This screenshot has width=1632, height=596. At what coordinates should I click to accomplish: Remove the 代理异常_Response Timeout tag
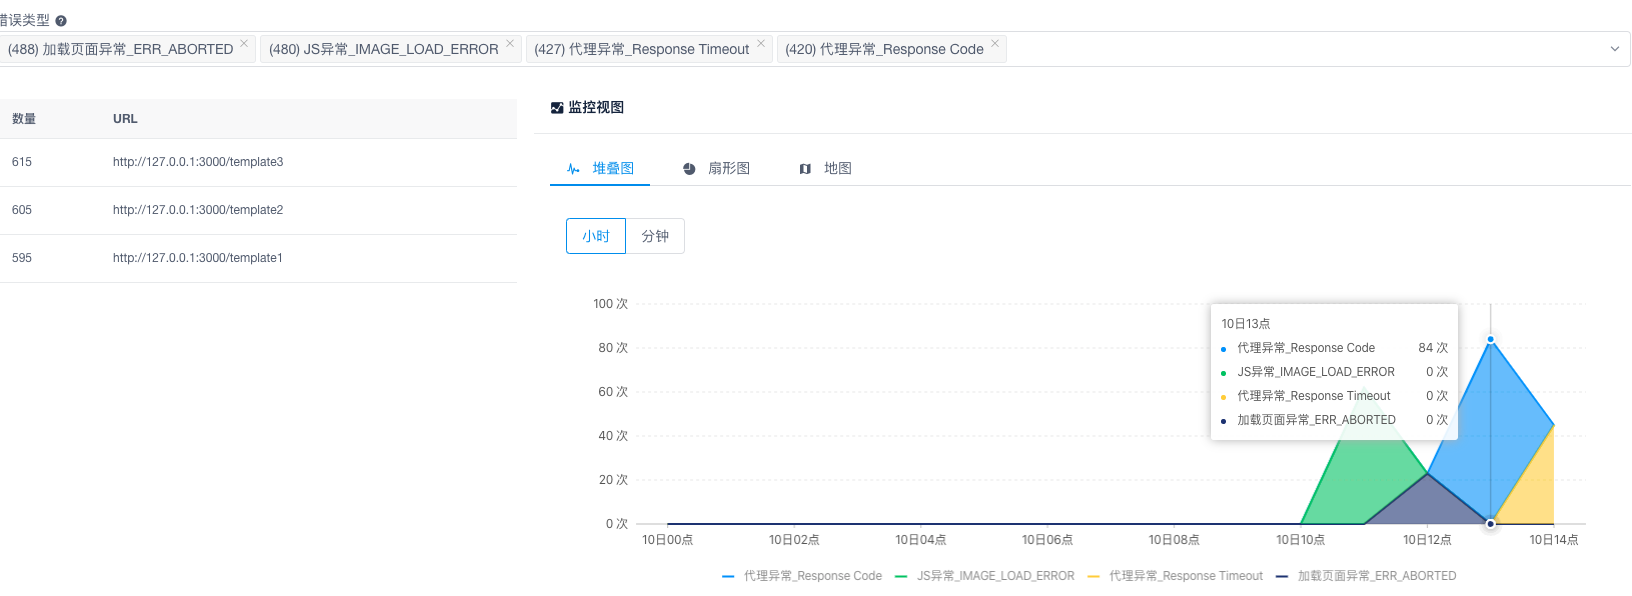[761, 43]
